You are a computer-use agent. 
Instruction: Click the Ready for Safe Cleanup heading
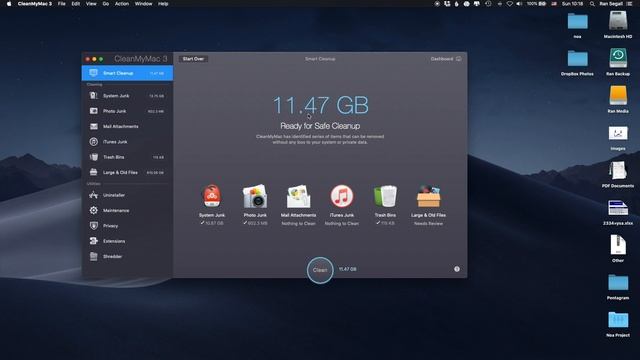(320, 126)
